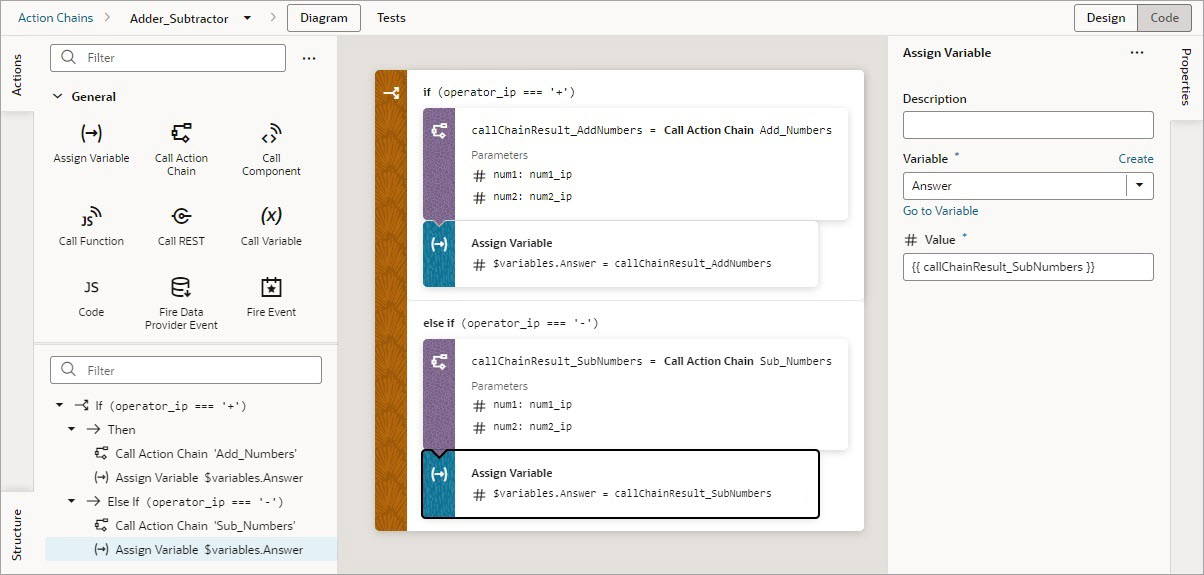Click the purple Add_Numbers call chain icon
This screenshot has height=575, width=1204.
tap(439, 131)
